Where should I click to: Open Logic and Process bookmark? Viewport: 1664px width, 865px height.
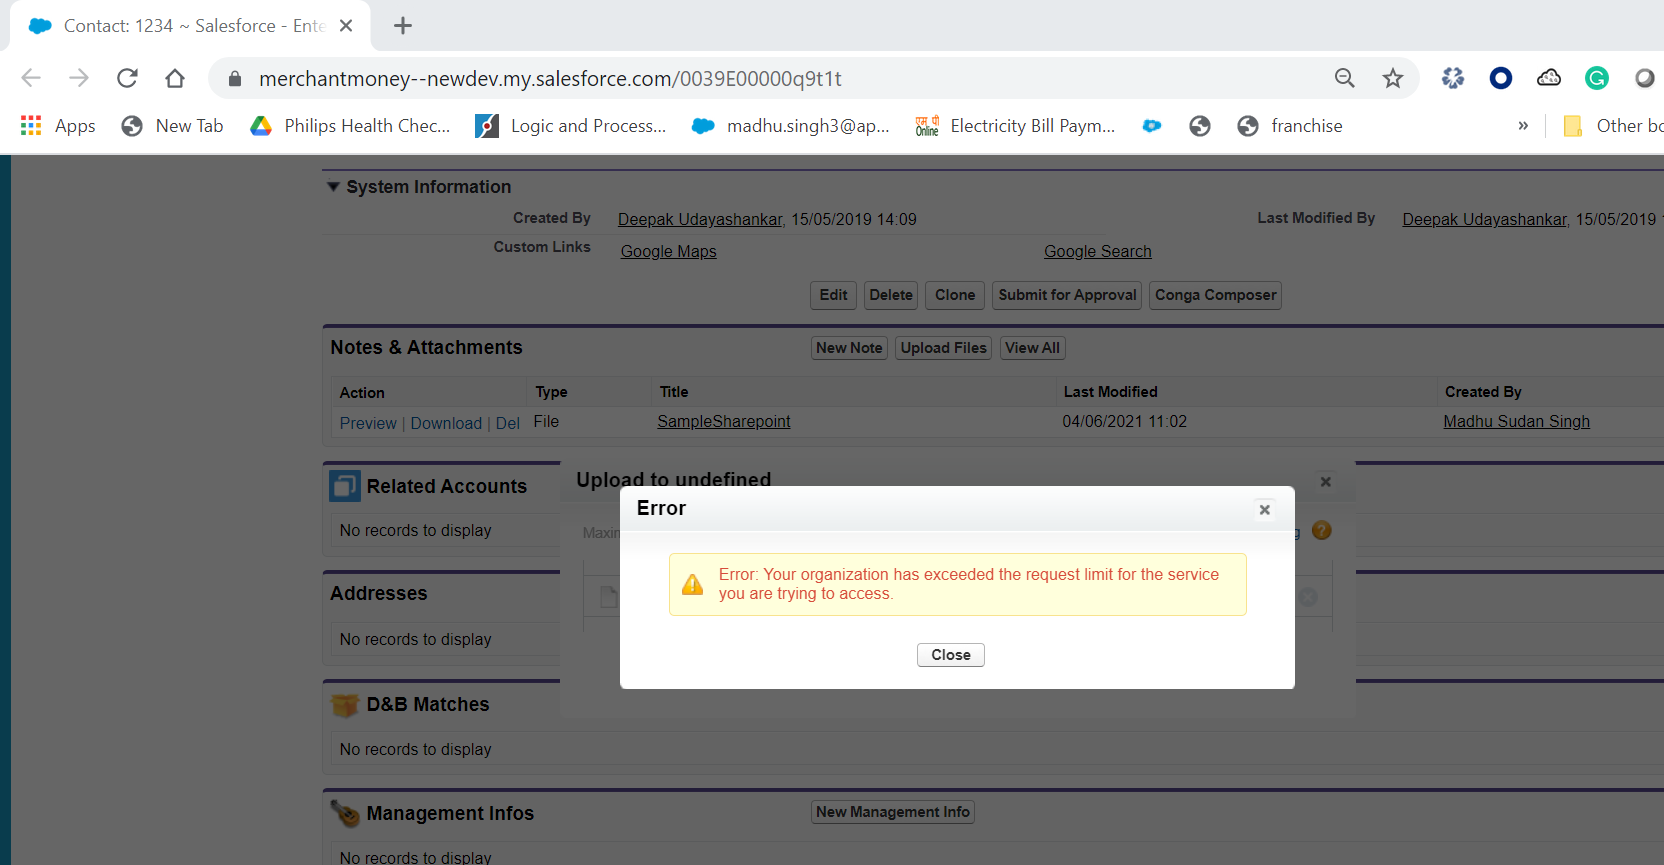pyautogui.click(x=571, y=126)
